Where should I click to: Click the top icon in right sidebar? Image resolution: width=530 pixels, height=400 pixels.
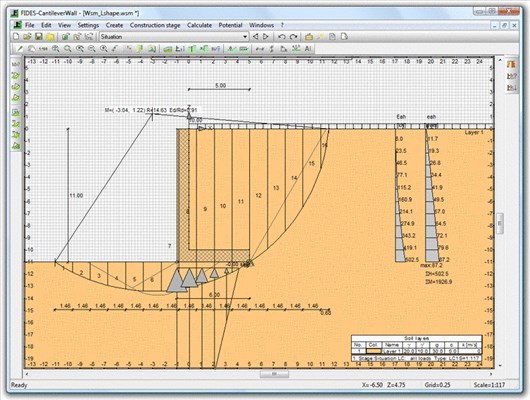pyautogui.click(x=511, y=64)
